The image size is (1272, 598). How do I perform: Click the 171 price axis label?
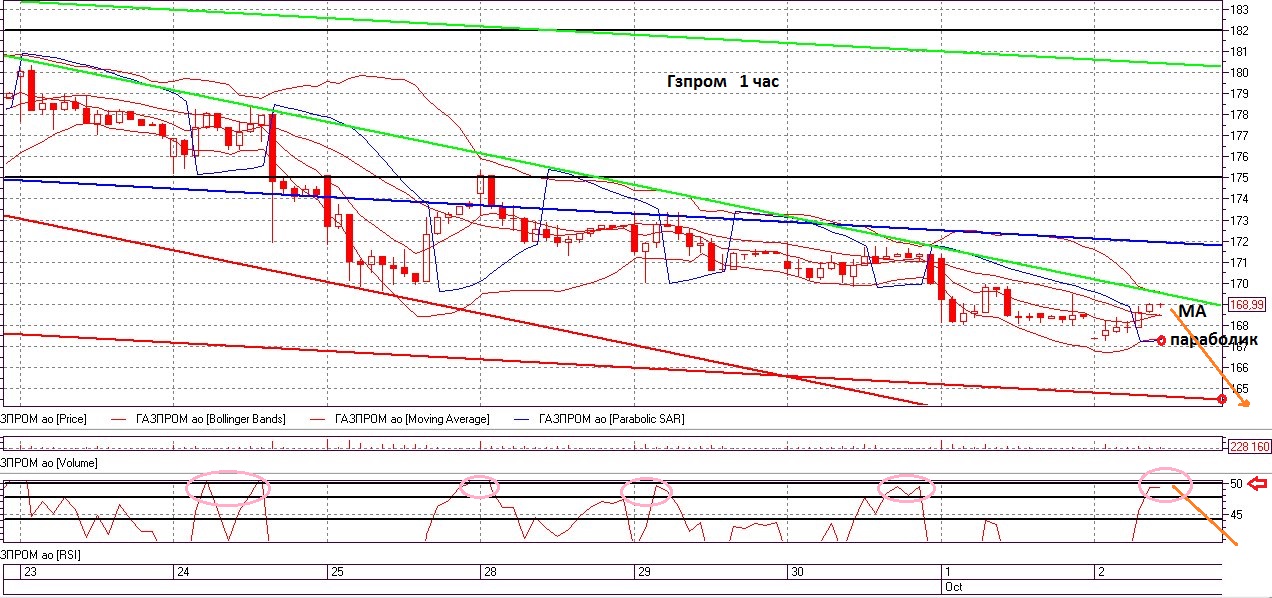click(x=1239, y=262)
